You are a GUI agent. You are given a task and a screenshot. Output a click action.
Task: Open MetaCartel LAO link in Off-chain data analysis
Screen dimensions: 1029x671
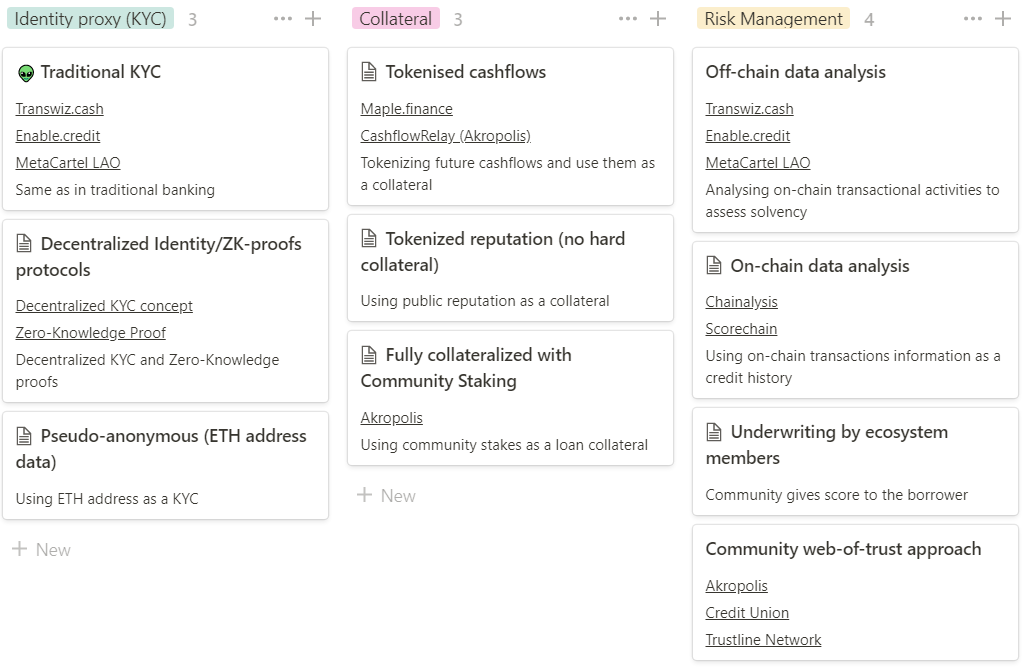pyautogui.click(x=758, y=163)
